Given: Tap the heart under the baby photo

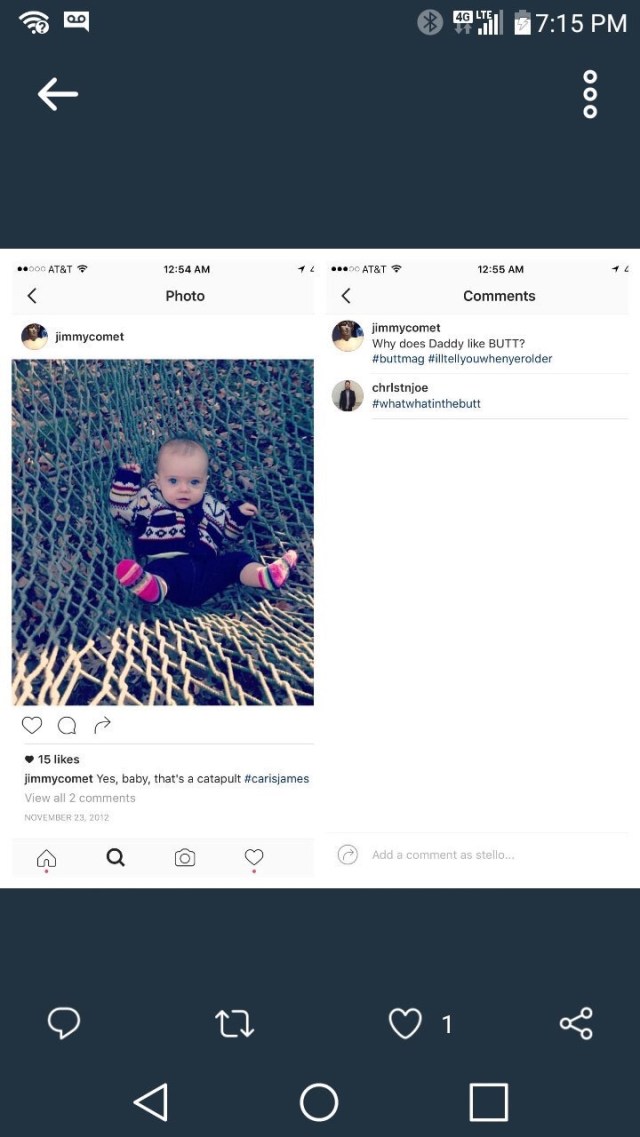Looking at the screenshot, I should 32,724.
